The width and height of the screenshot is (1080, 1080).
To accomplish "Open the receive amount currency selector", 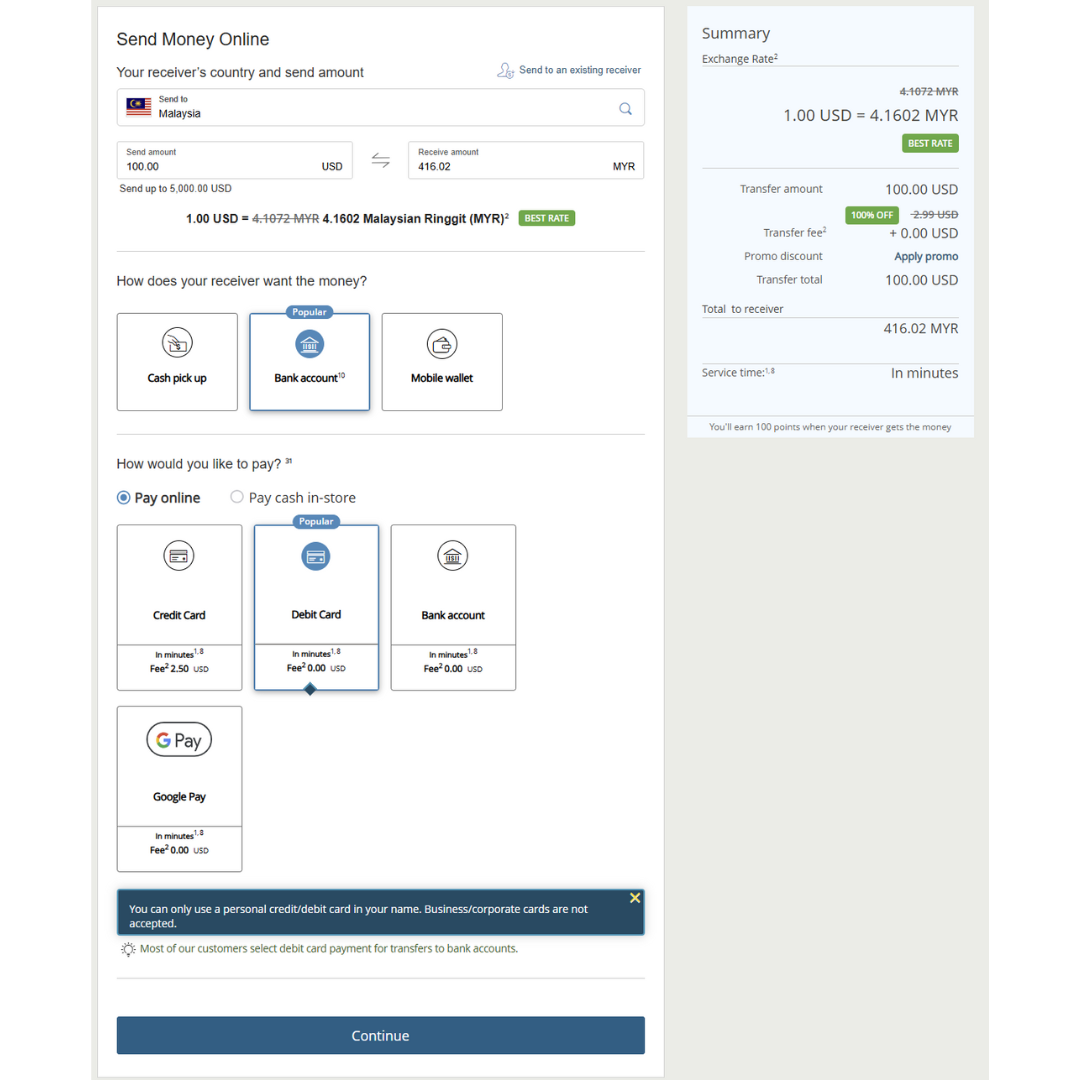I will tap(623, 167).
